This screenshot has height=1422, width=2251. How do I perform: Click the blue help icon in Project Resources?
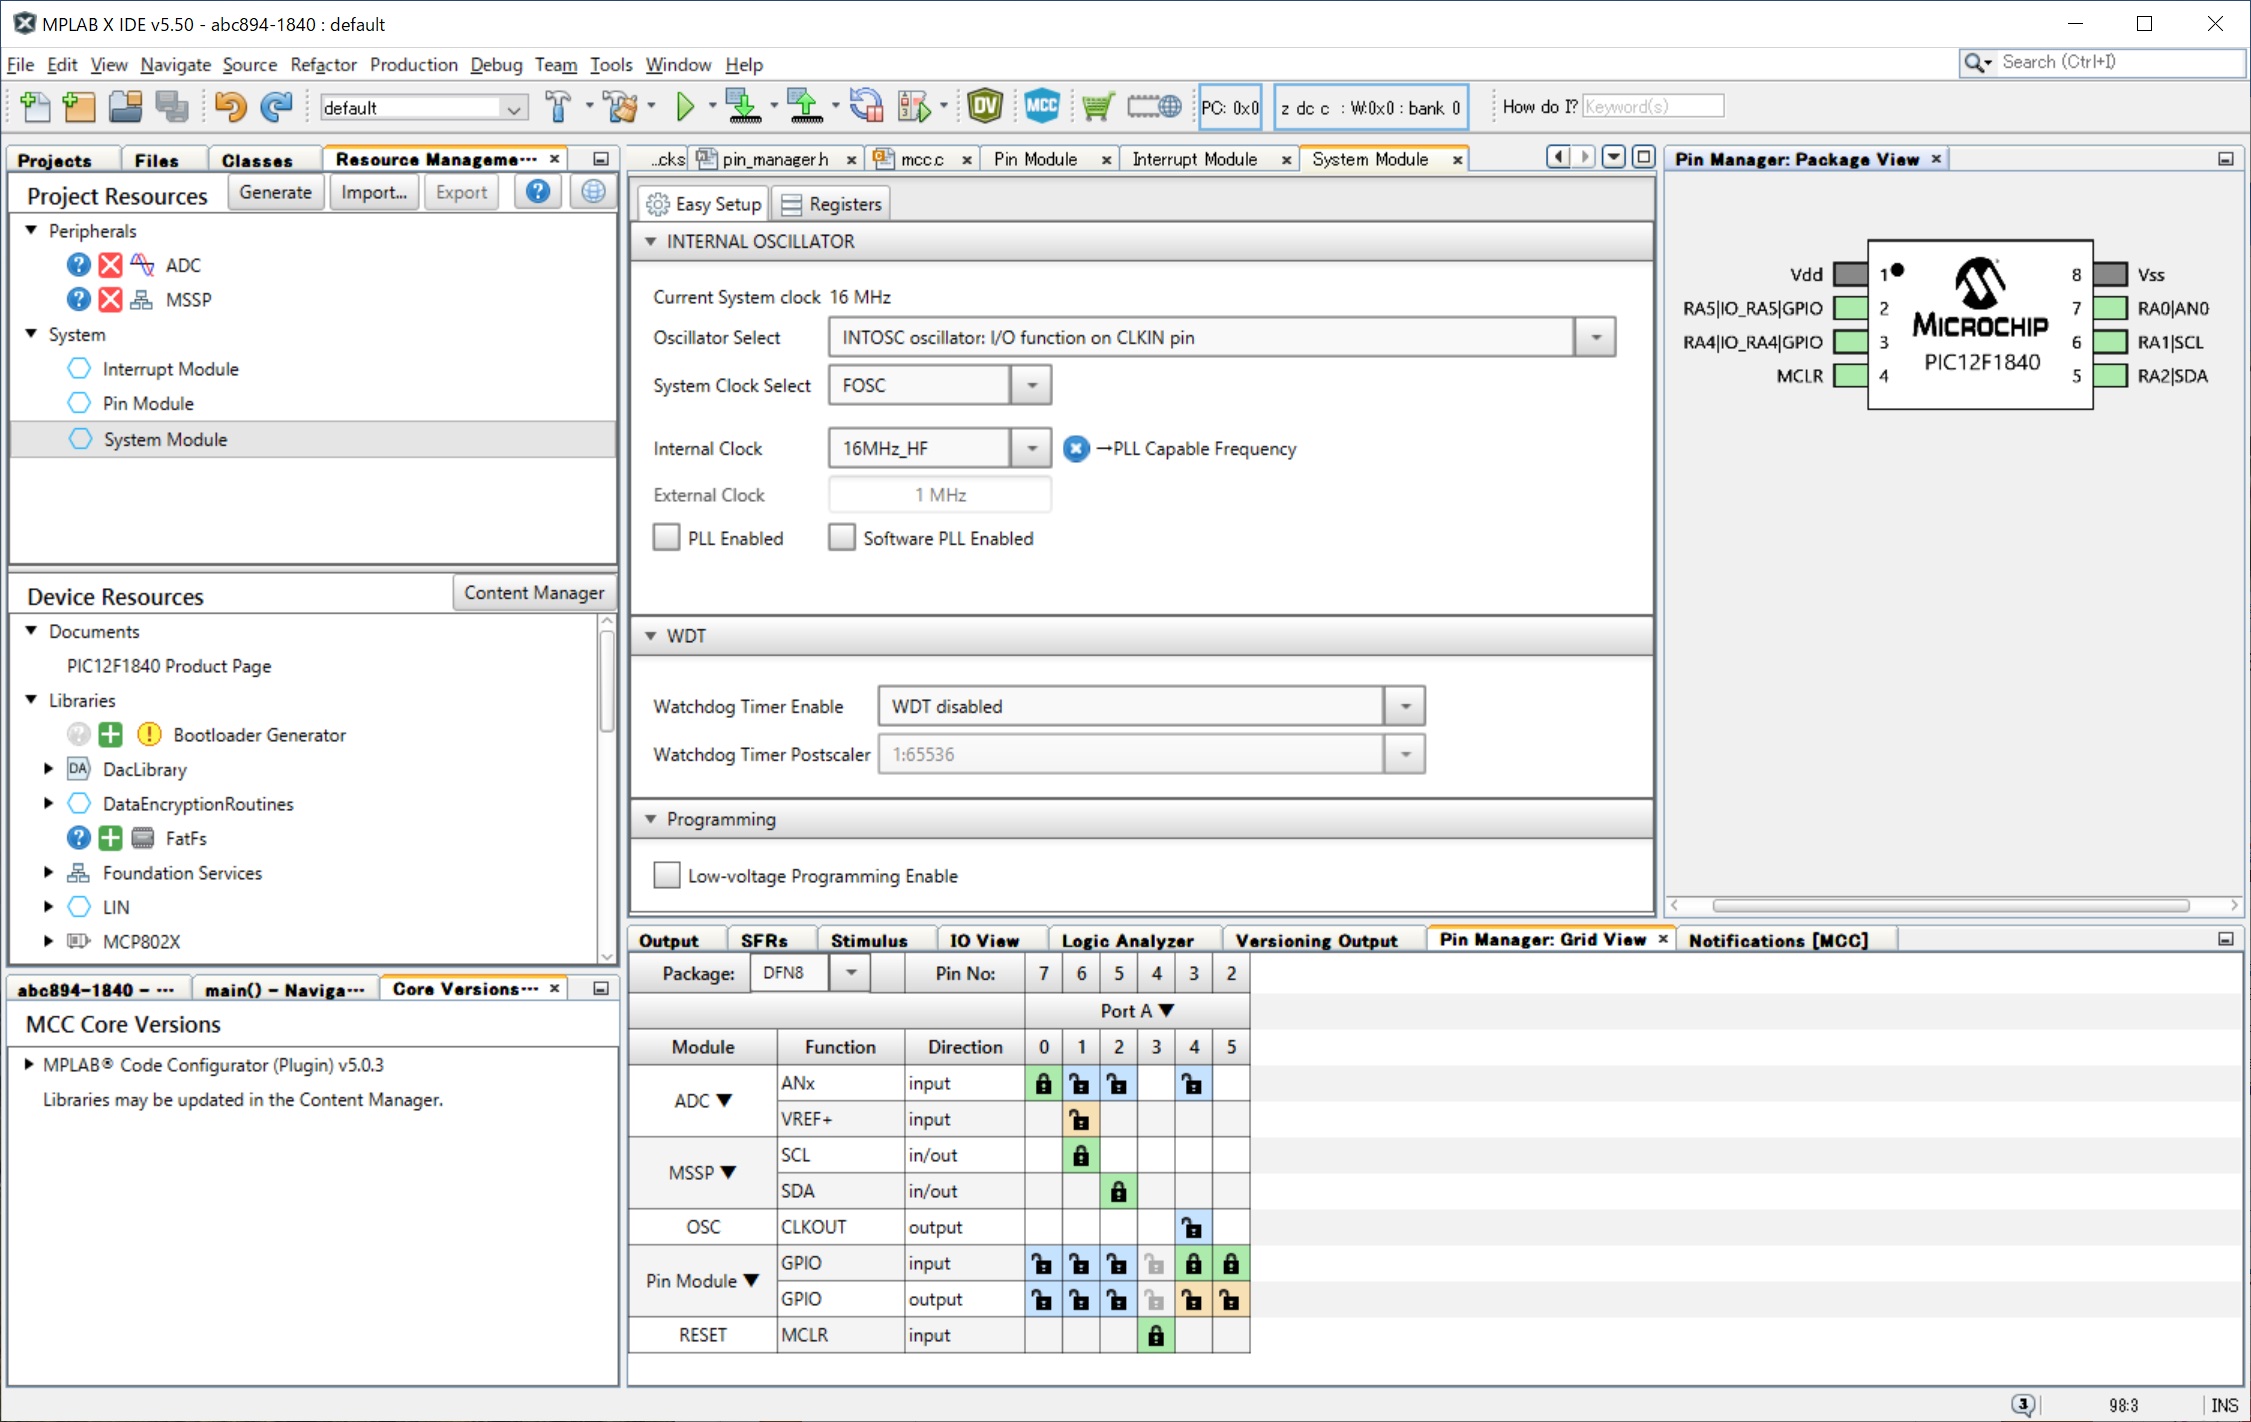(538, 191)
